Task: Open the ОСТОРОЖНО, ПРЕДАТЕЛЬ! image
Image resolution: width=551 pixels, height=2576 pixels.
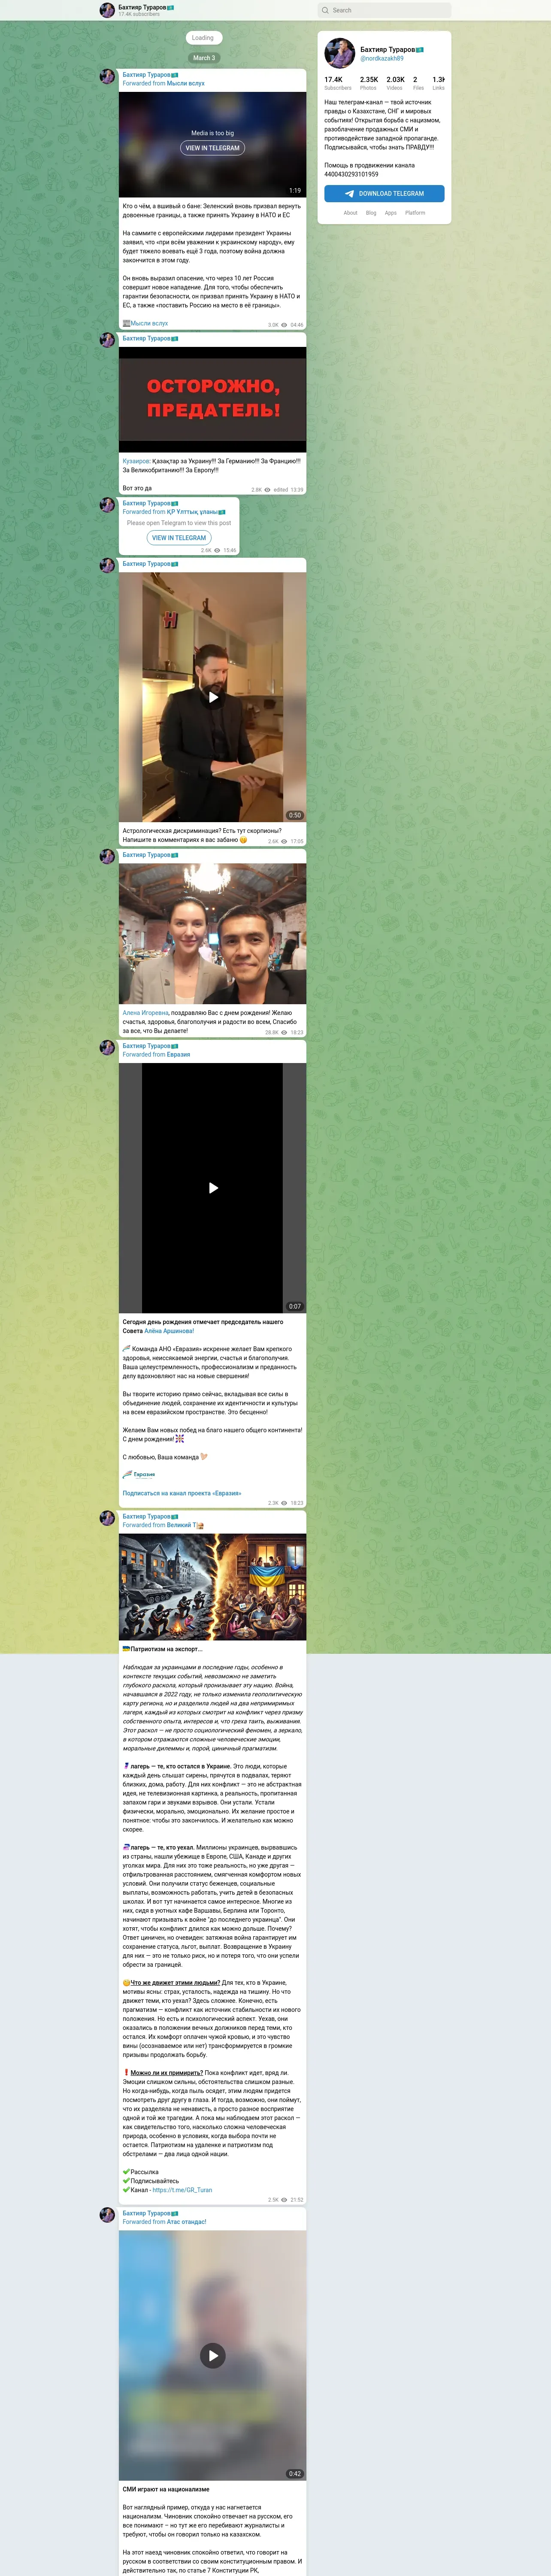Action: (212, 400)
